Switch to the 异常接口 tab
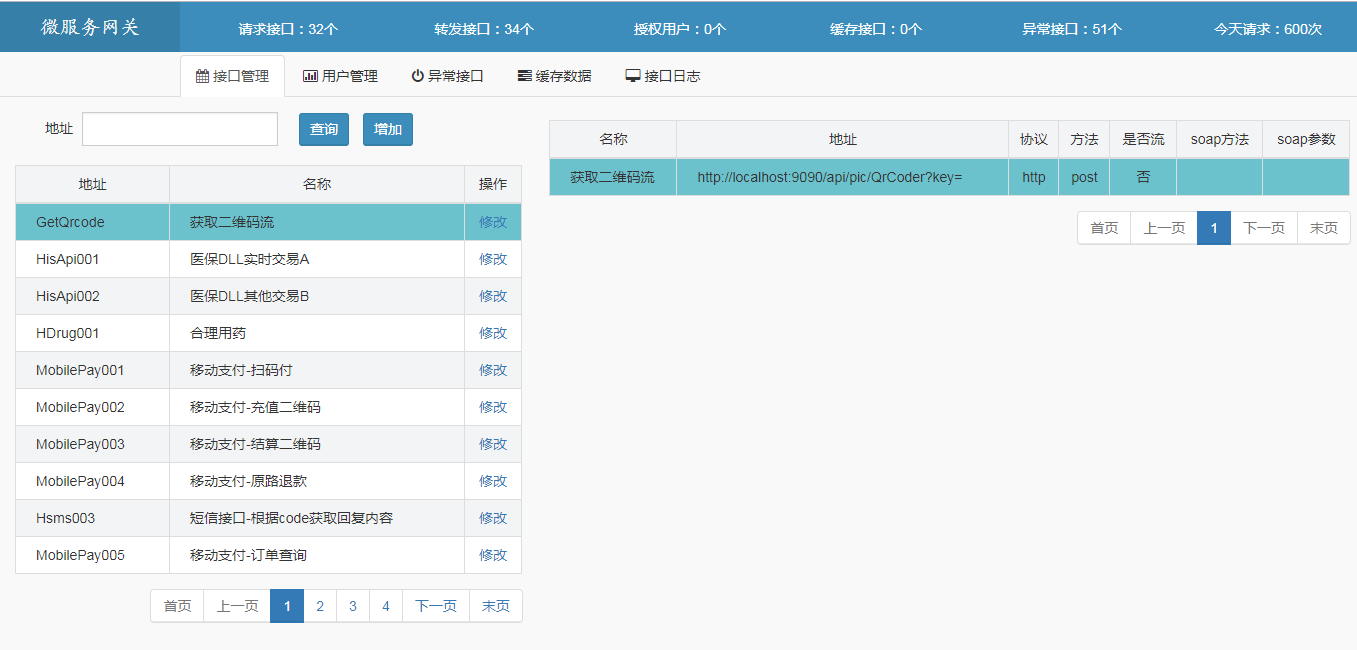 (447, 76)
